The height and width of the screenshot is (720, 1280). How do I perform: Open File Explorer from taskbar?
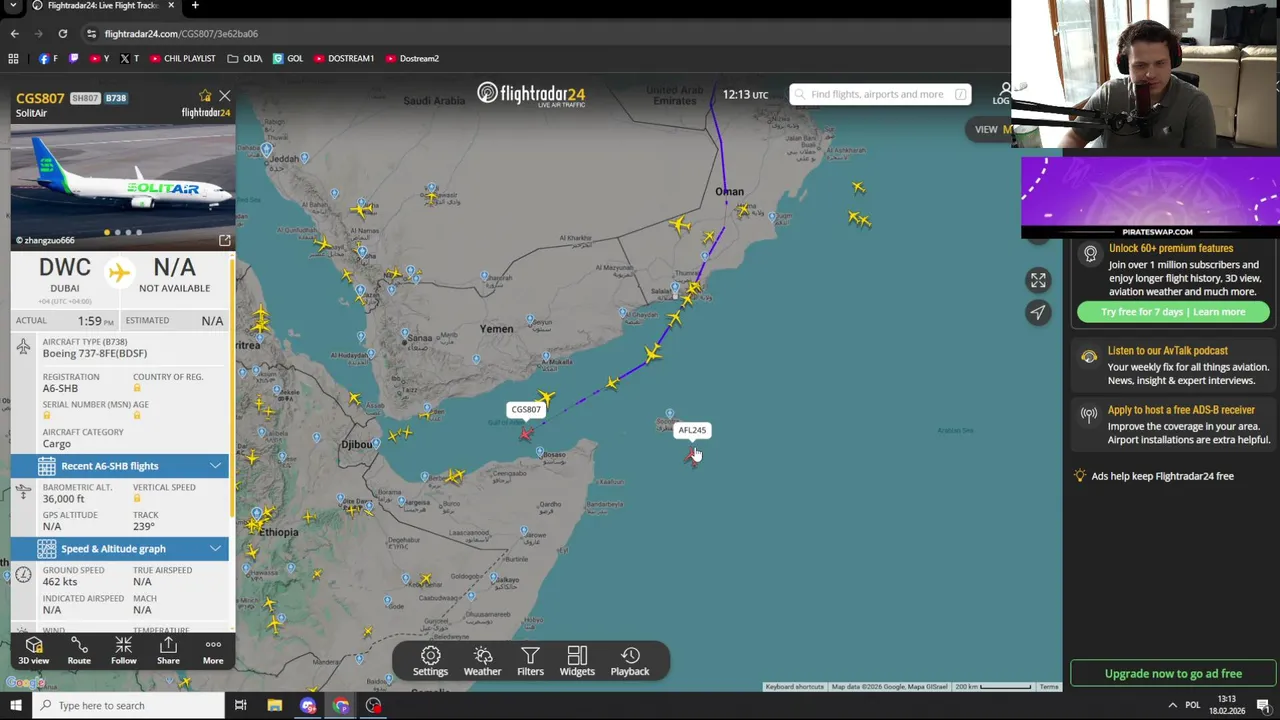click(x=274, y=705)
